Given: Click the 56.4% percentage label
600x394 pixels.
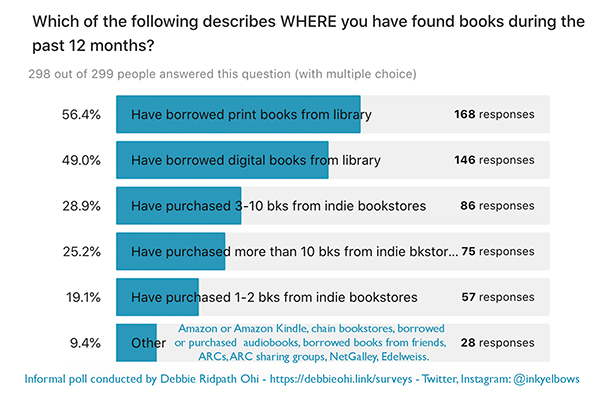Looking at the screenshot, I should click(x=81, y=114).
